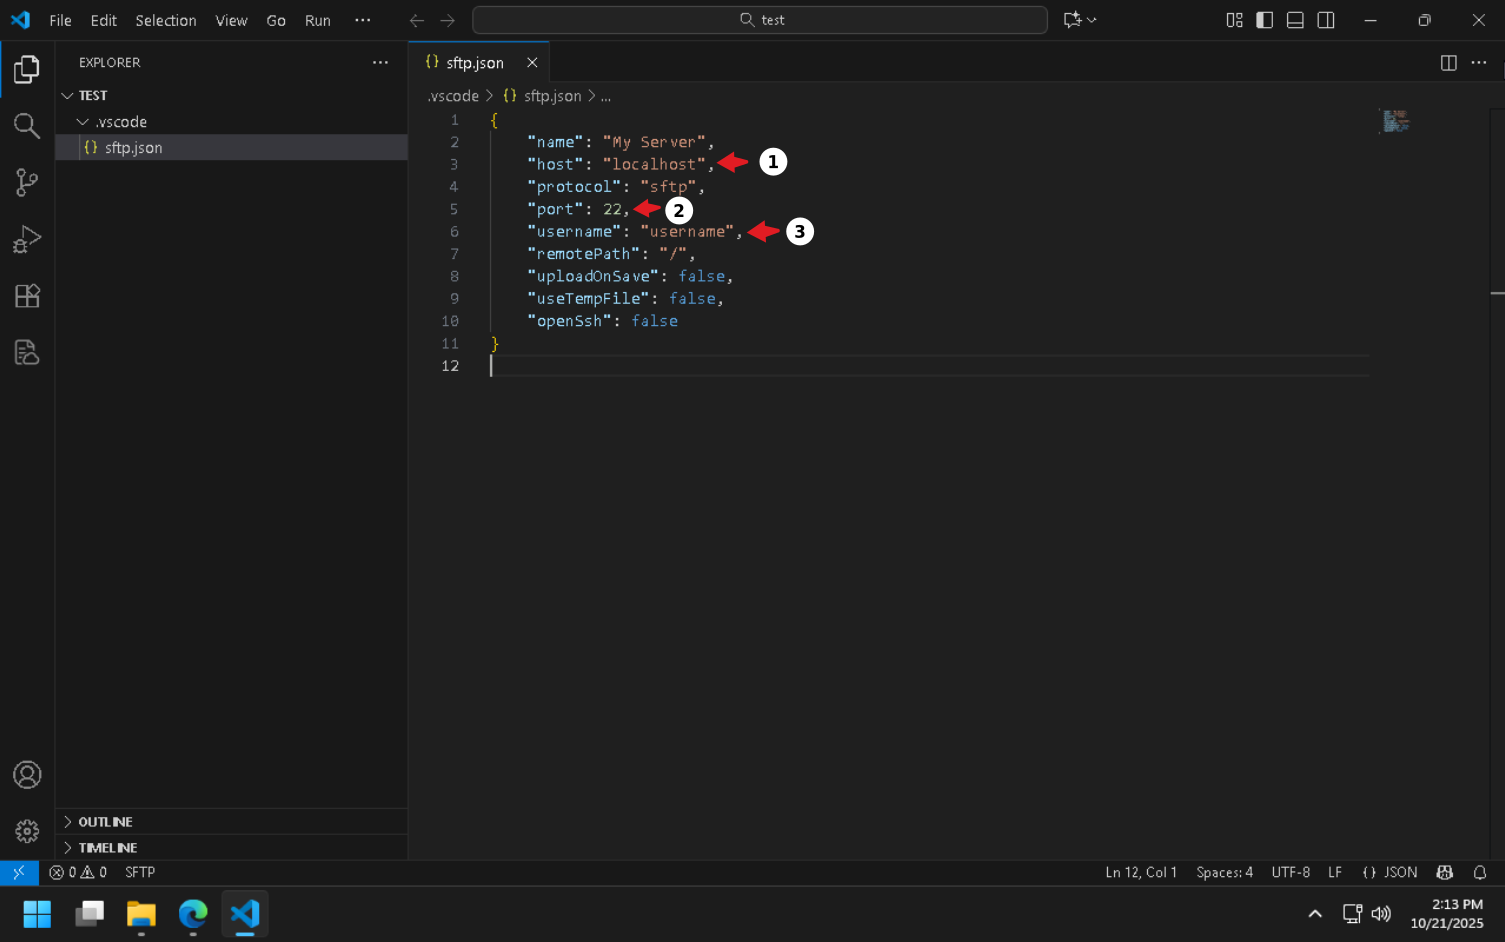Screen dimensions: 1505x942
Task: Expand the OUTLINE section
Action: [105, 821]
